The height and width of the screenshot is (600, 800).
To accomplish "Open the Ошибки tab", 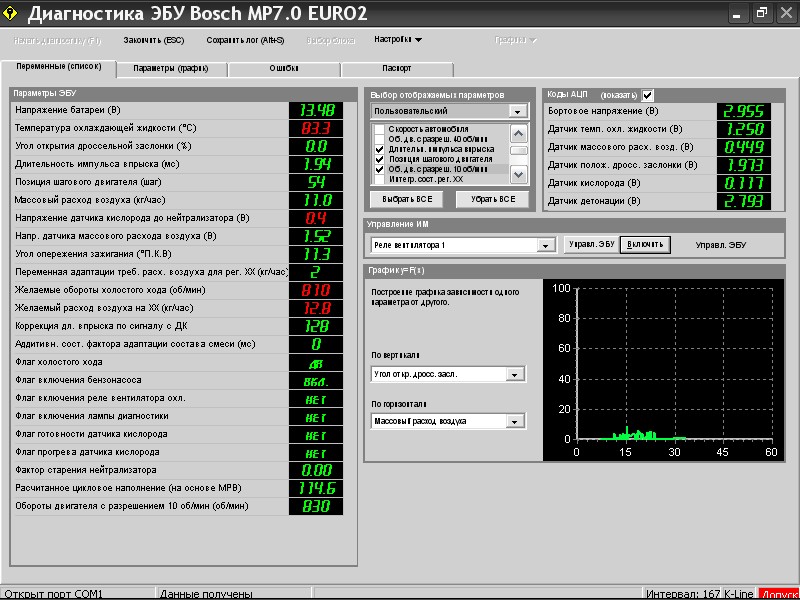I will pyautogui.click(x=284, y=68).
